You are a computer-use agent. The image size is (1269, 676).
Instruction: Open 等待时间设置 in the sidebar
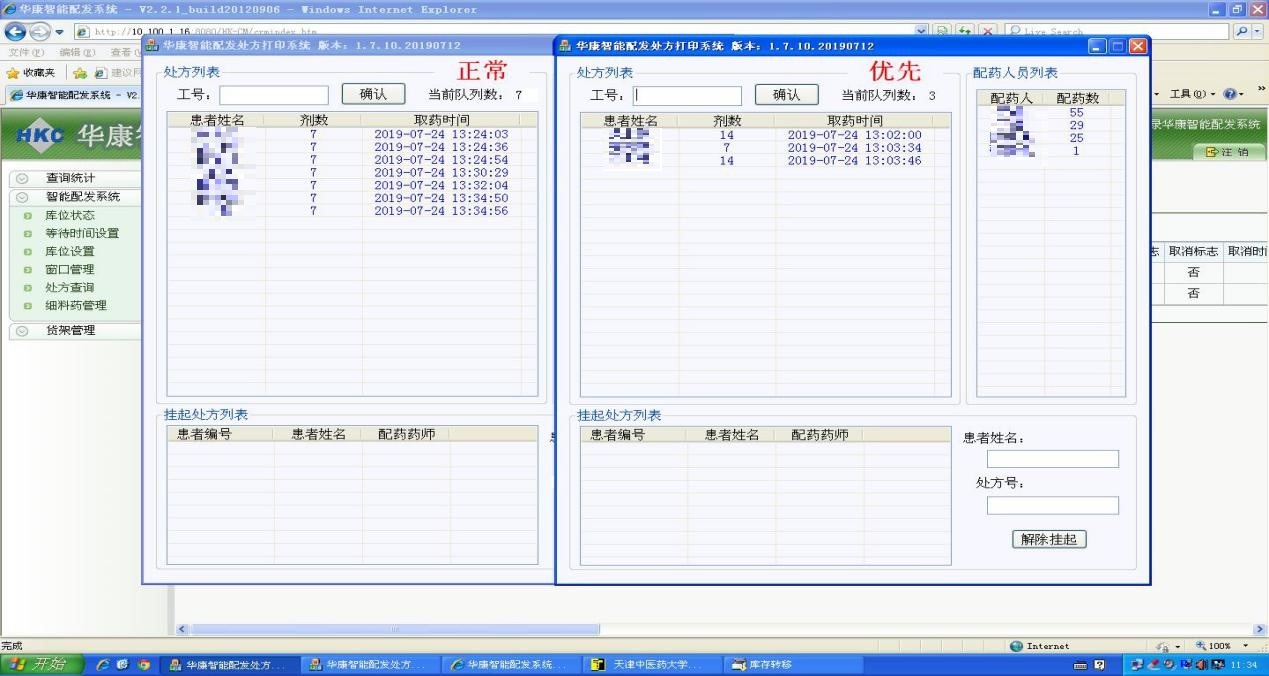(x=82, y=233)
